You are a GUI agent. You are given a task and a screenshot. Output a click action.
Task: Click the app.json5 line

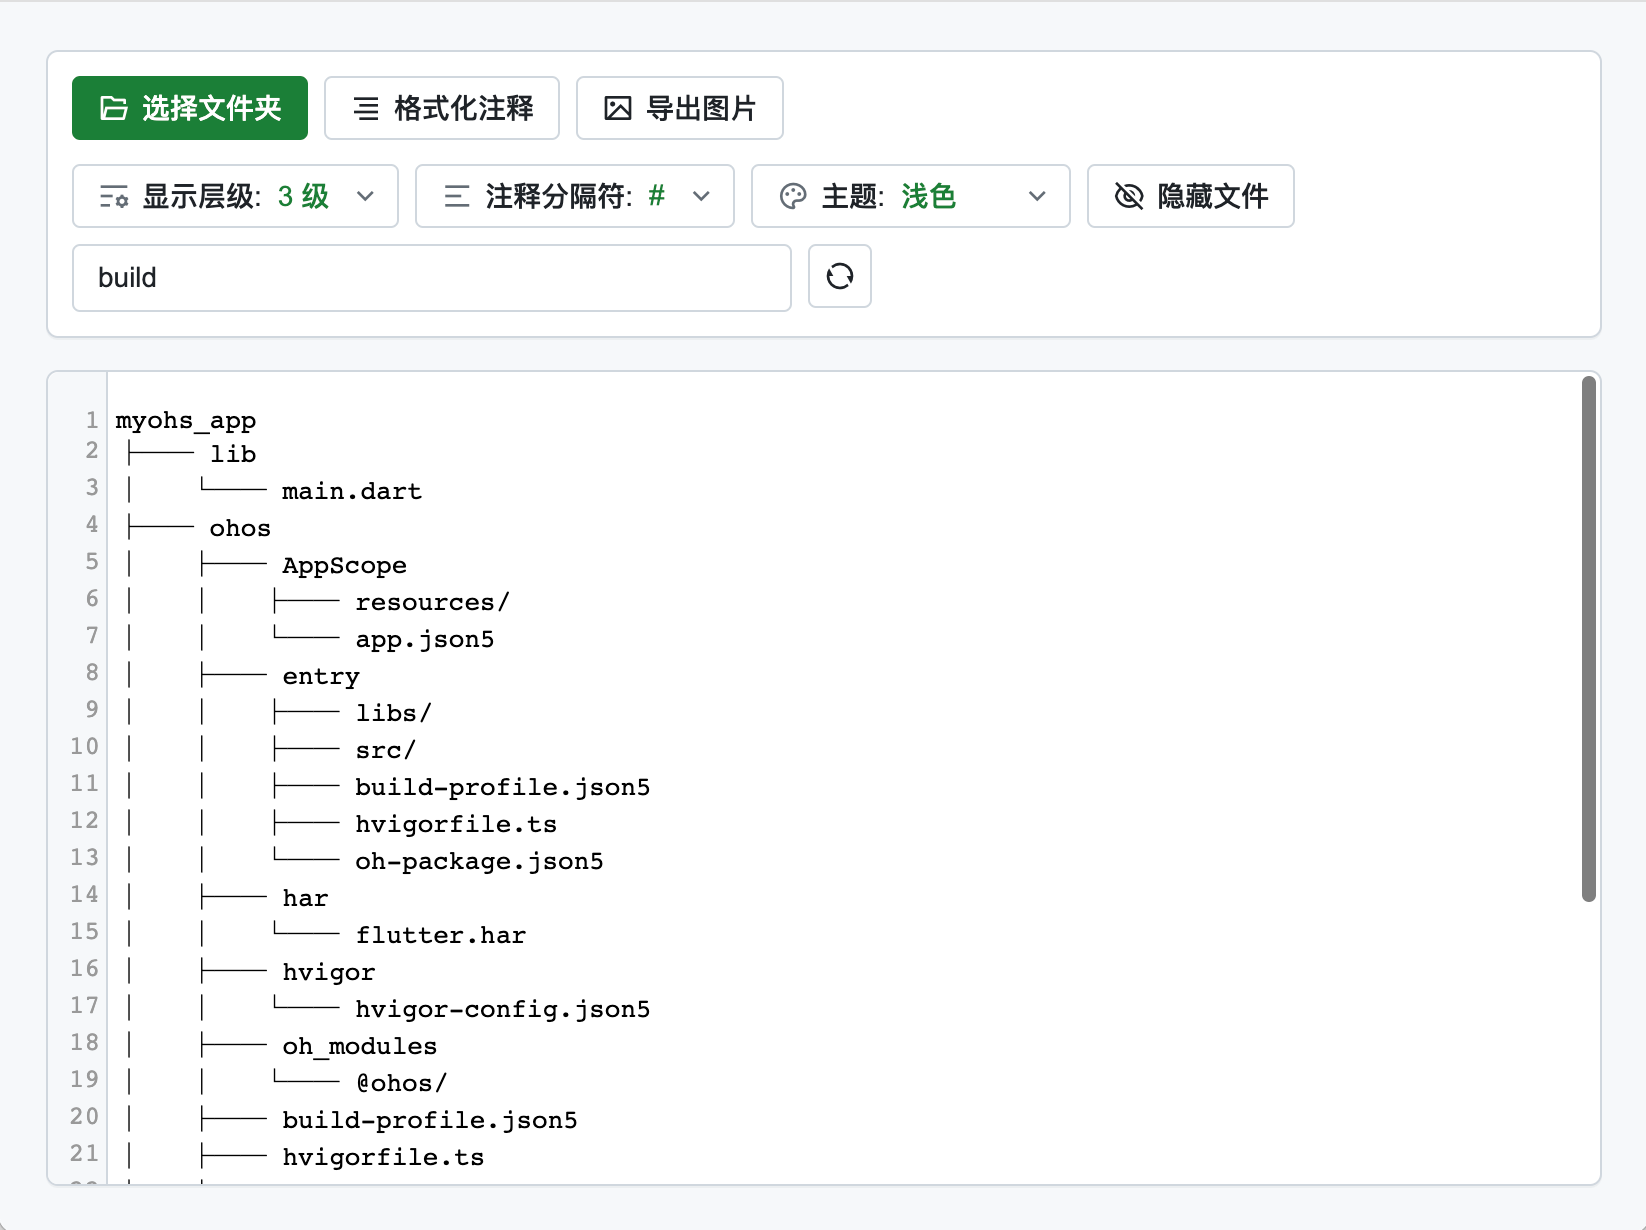point(425,640)
